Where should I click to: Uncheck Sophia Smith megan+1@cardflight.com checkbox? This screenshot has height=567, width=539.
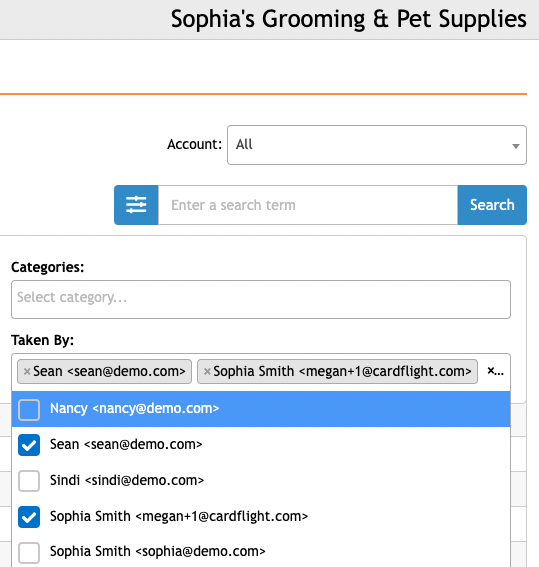(29, 516)
